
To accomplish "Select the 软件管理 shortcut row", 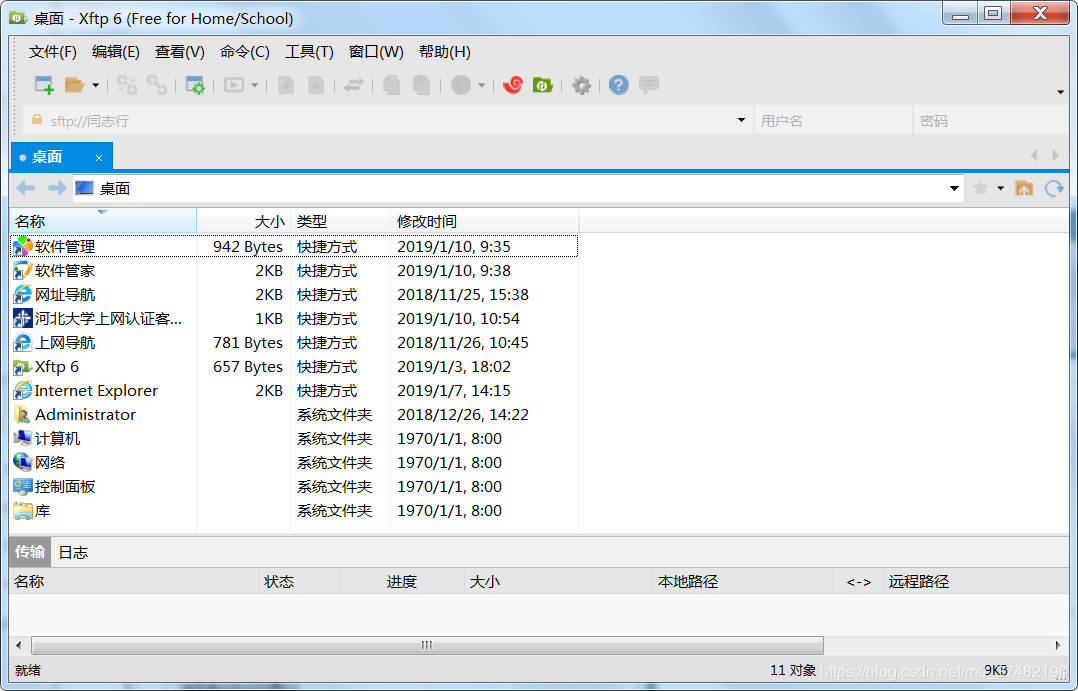I will pos(294,246).
